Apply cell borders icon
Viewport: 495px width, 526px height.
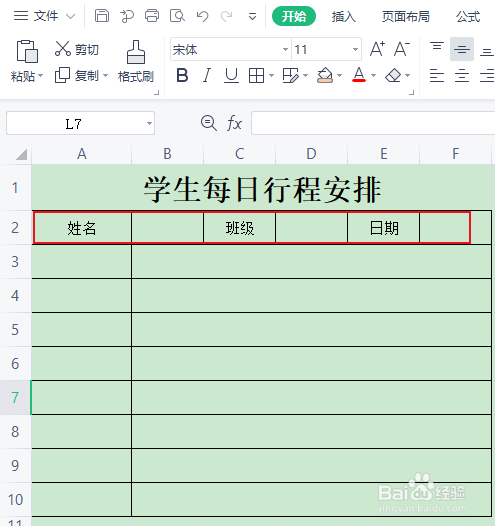257,75
